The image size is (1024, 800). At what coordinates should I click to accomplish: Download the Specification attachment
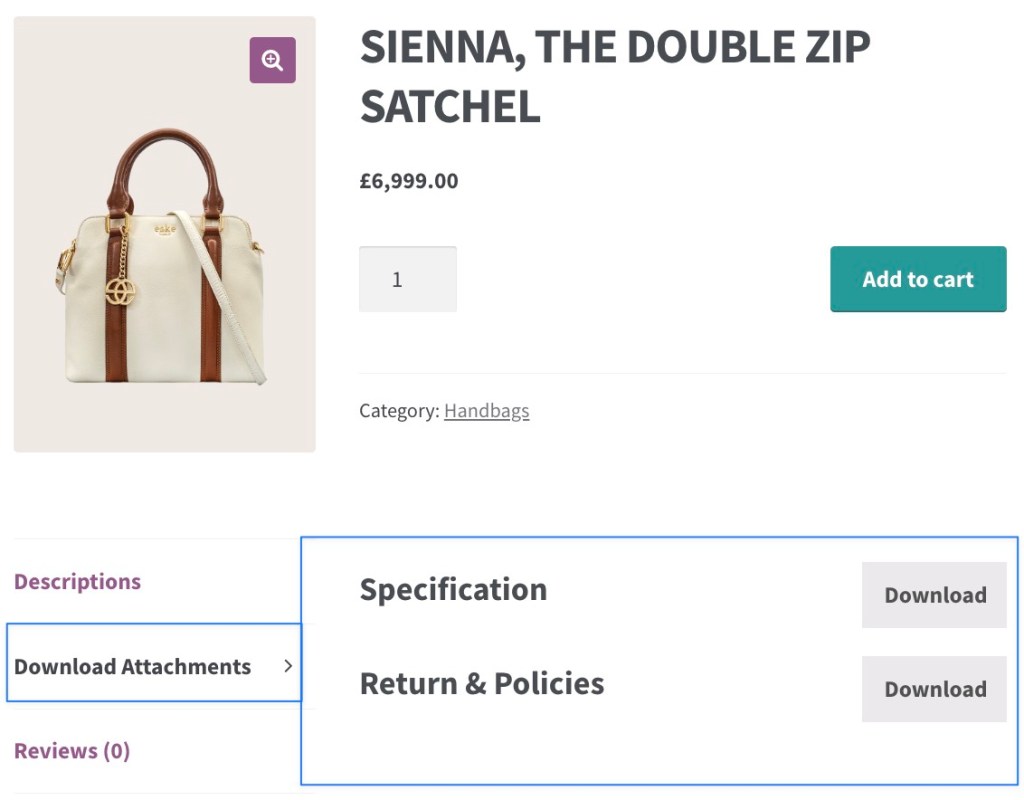(x=934, y=595)
